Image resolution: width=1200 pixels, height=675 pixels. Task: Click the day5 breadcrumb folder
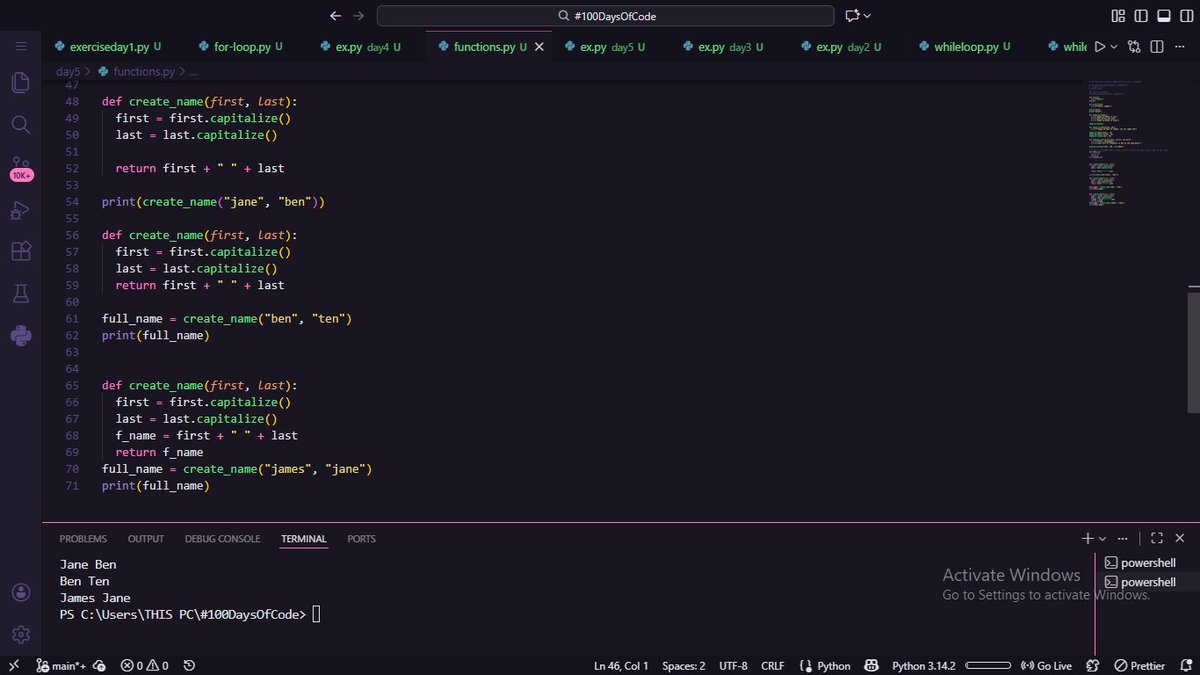point(67,72)
